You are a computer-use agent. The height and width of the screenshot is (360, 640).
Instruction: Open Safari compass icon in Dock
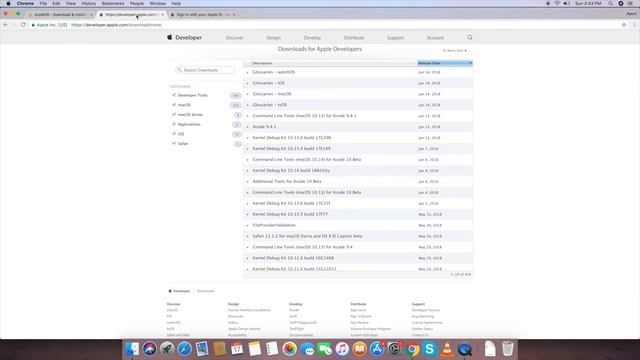click(x=184, y=349)
